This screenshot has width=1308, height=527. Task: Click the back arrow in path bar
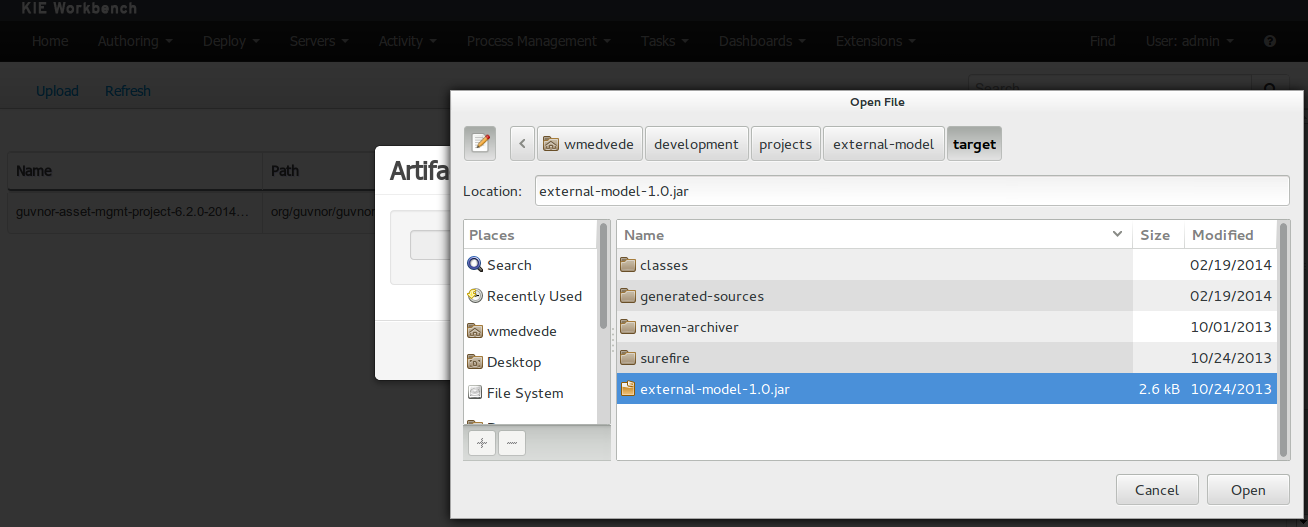522,143
